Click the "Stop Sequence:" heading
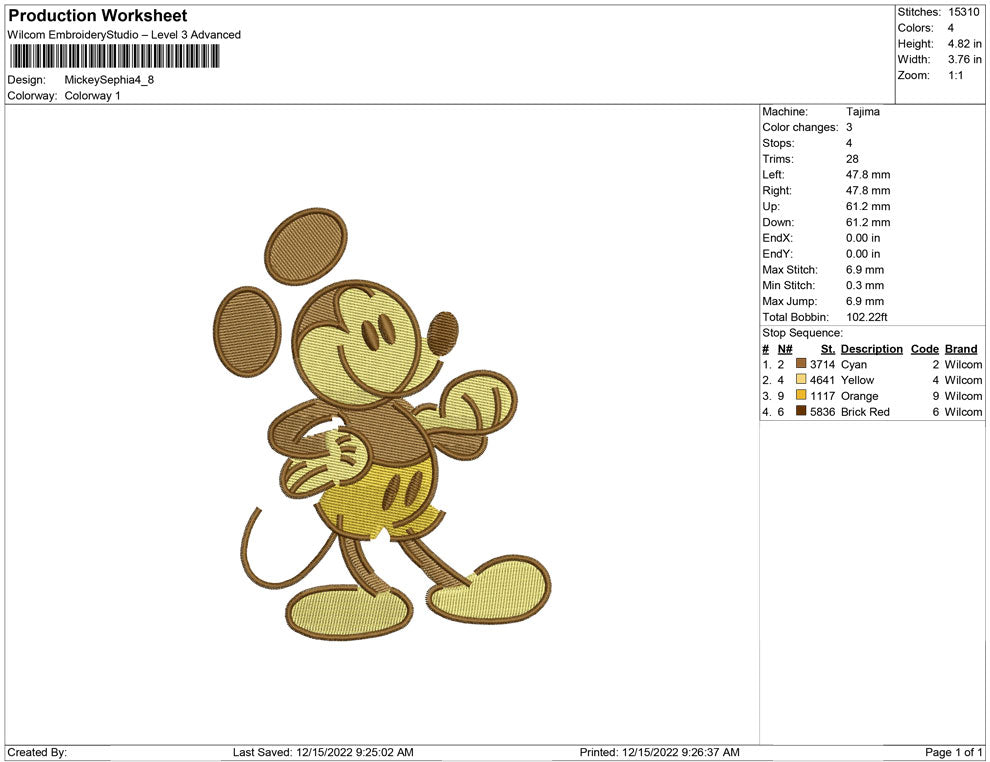This screenshot has width=990, height=762. [x=802, y=333]
